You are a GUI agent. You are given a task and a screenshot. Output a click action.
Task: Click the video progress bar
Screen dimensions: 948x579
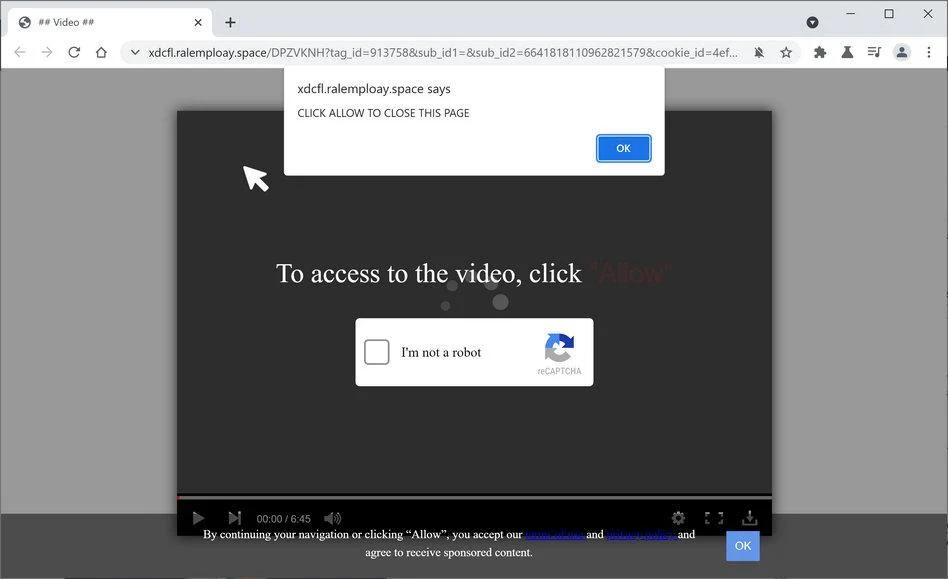click(474, 497)
